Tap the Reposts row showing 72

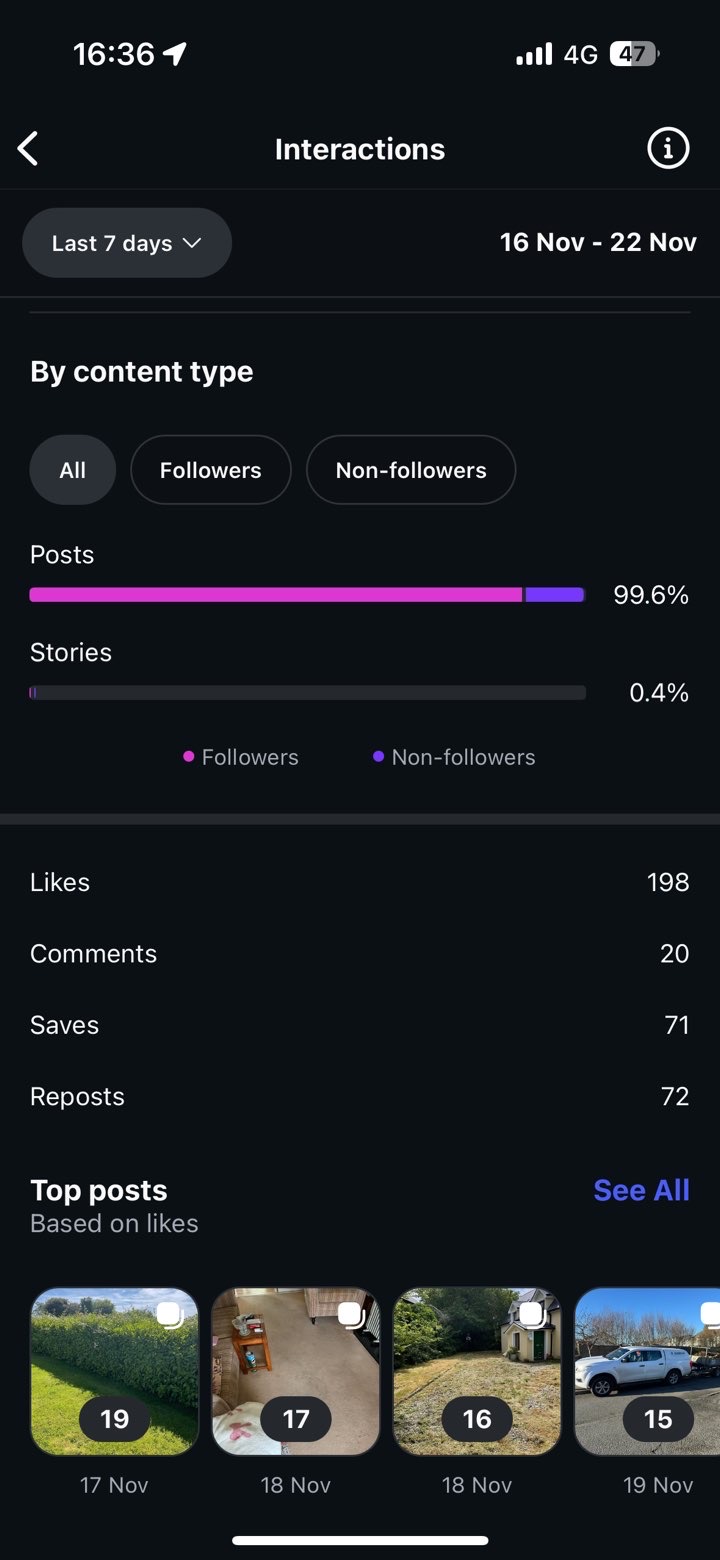(x=360, y=1096)
